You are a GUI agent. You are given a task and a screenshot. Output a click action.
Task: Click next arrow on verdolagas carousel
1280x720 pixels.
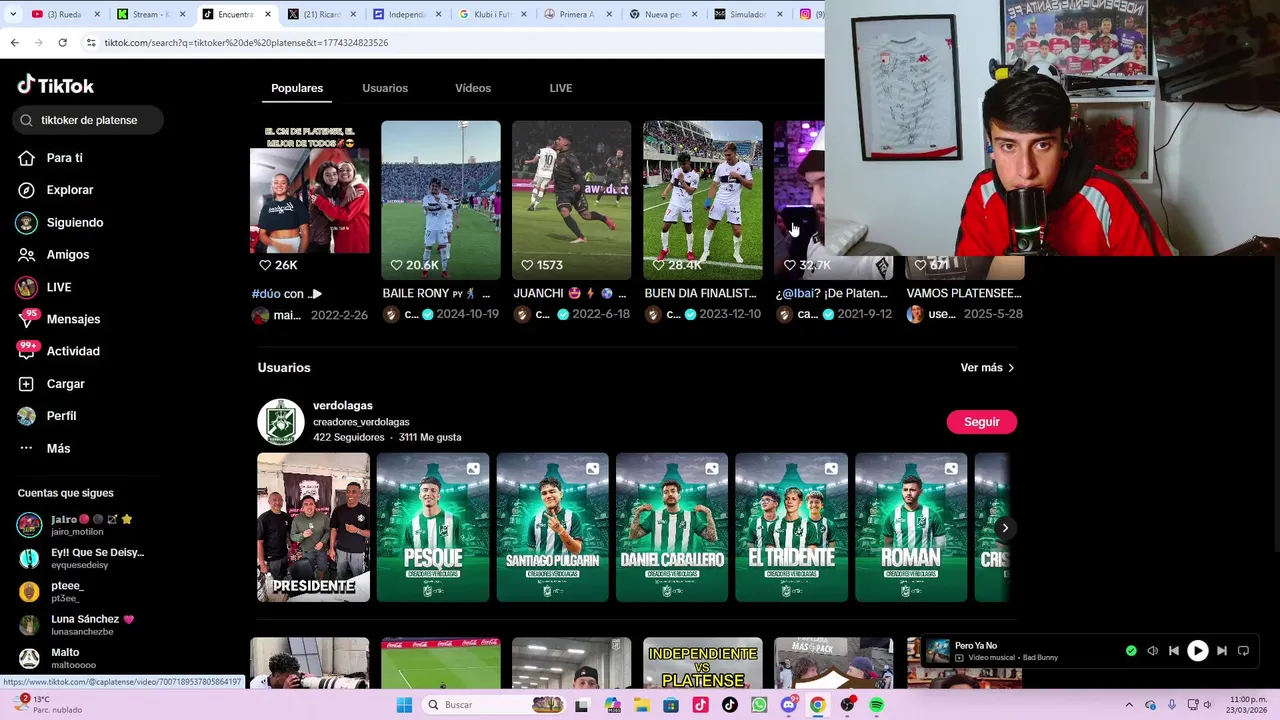[1005, 528]
